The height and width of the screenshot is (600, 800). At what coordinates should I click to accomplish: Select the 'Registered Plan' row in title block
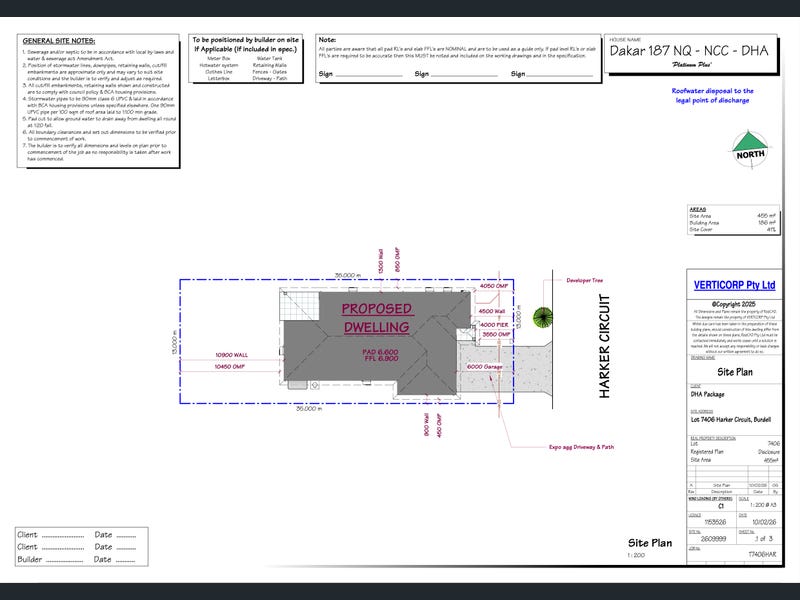(x=735, y=452)
